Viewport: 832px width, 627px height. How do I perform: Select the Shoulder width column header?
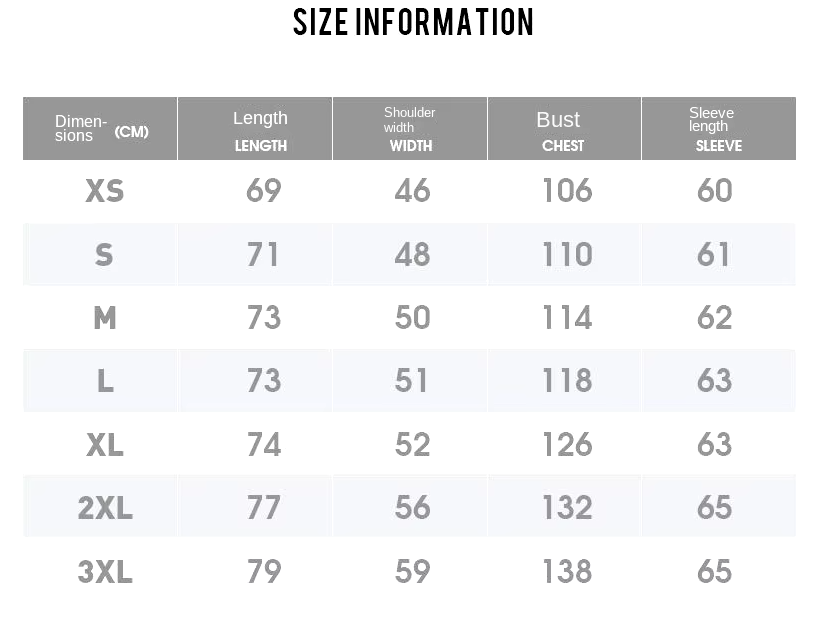[x=410, y=129]
